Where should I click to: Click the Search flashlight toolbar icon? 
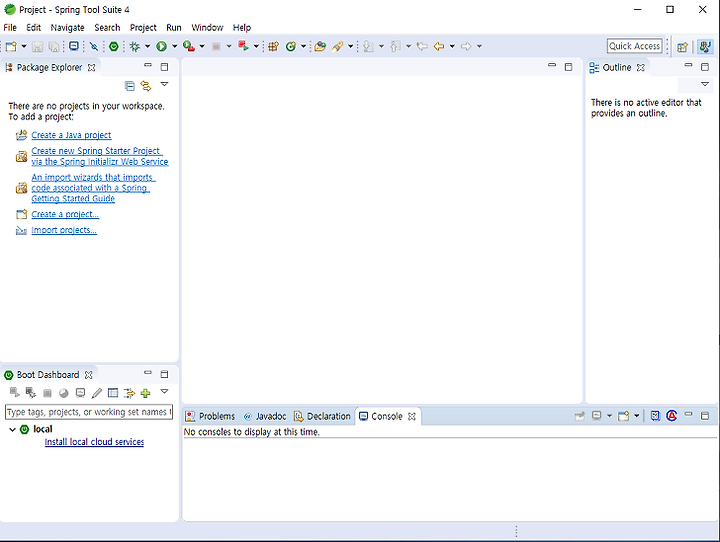point(338,46)
